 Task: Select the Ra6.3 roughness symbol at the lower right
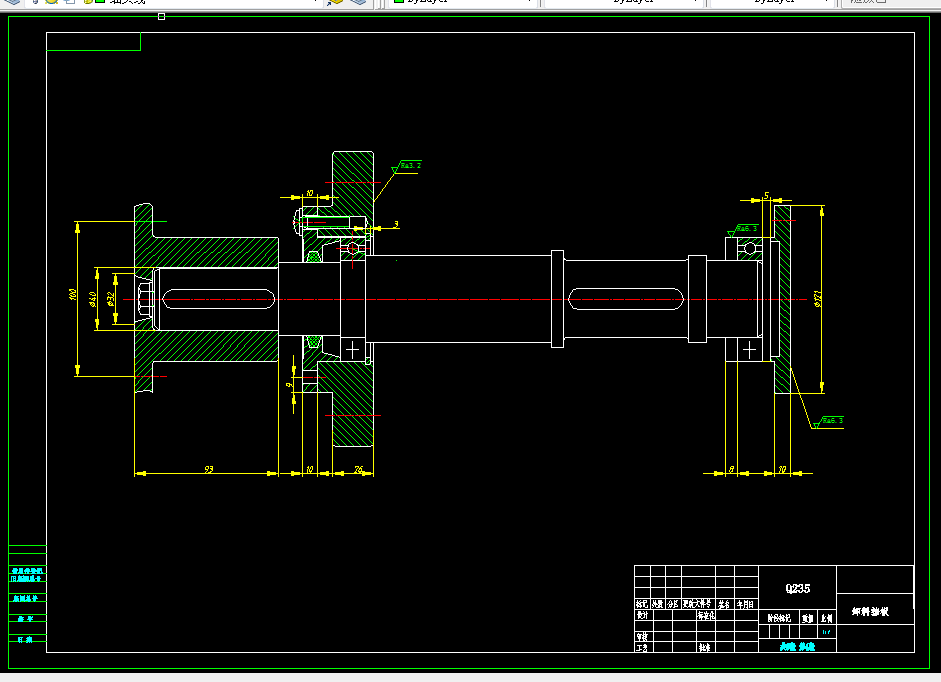pos(828,422)
